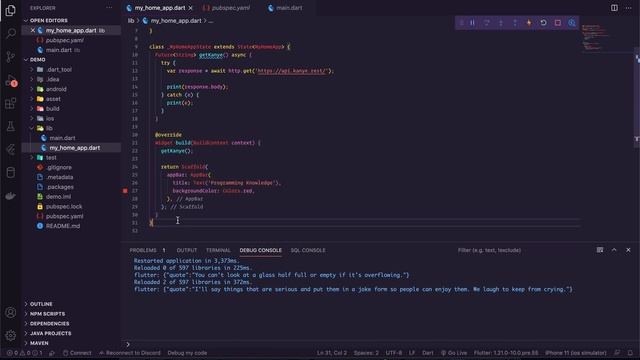Collapse the lib folder

point(32,128)
